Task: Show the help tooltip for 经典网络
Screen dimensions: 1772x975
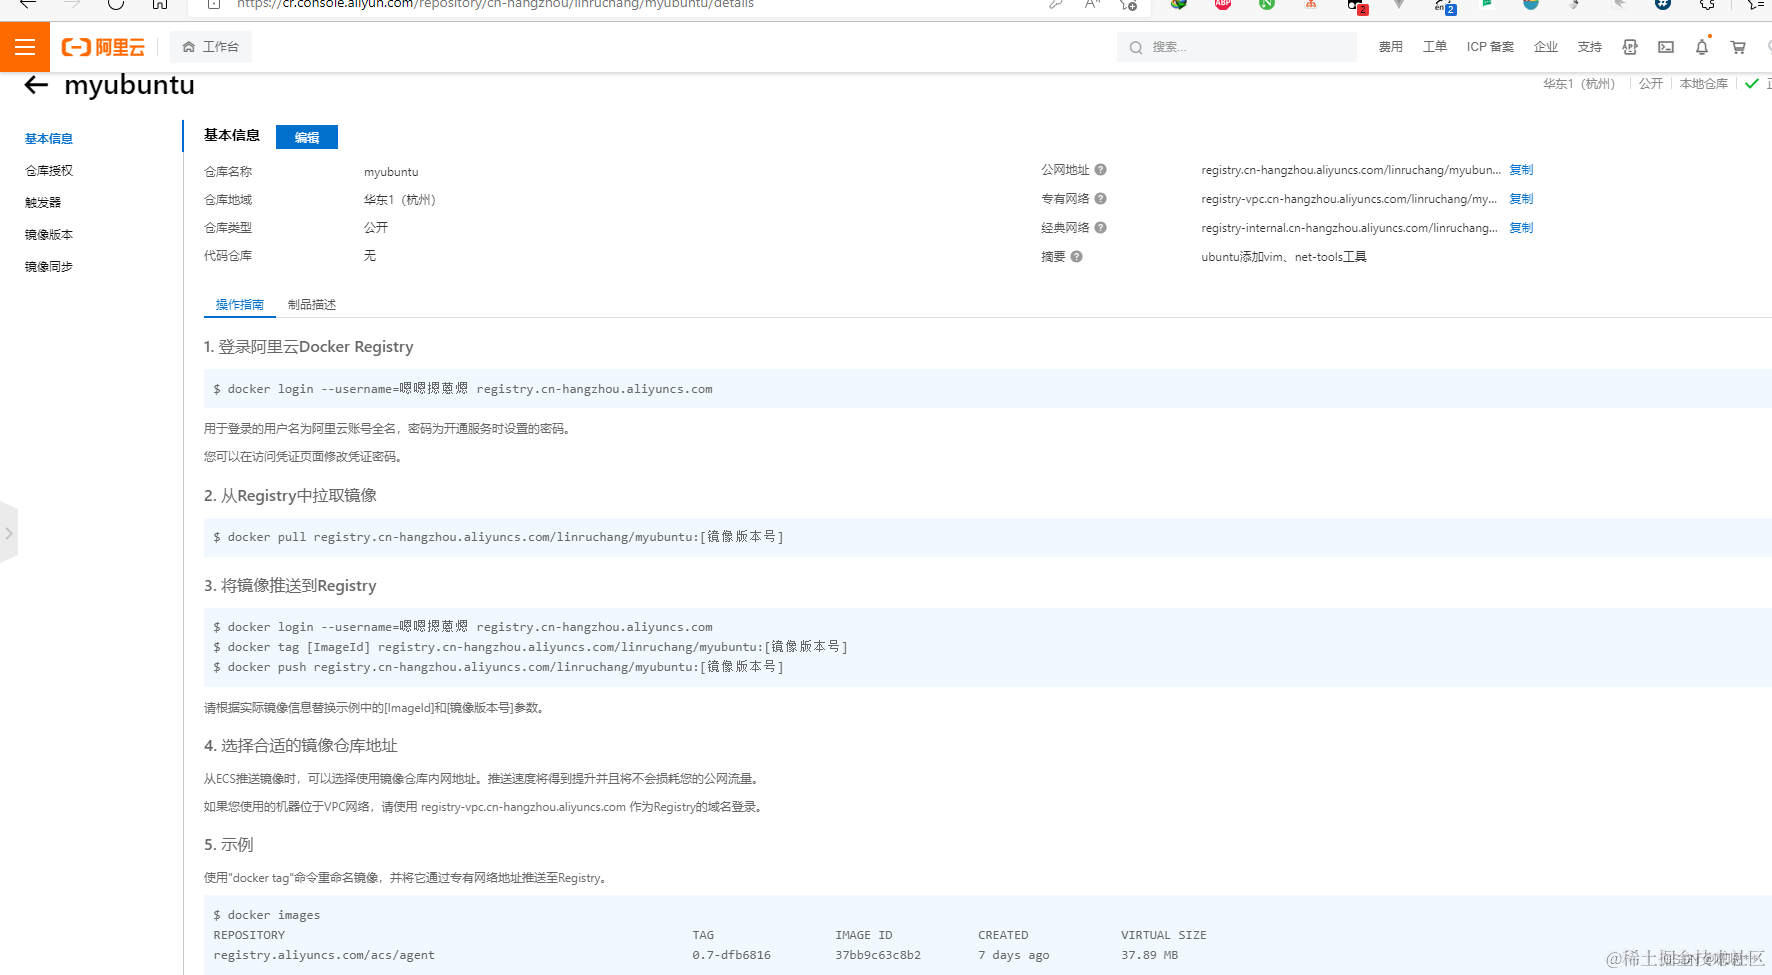Action: (1100, 228)
